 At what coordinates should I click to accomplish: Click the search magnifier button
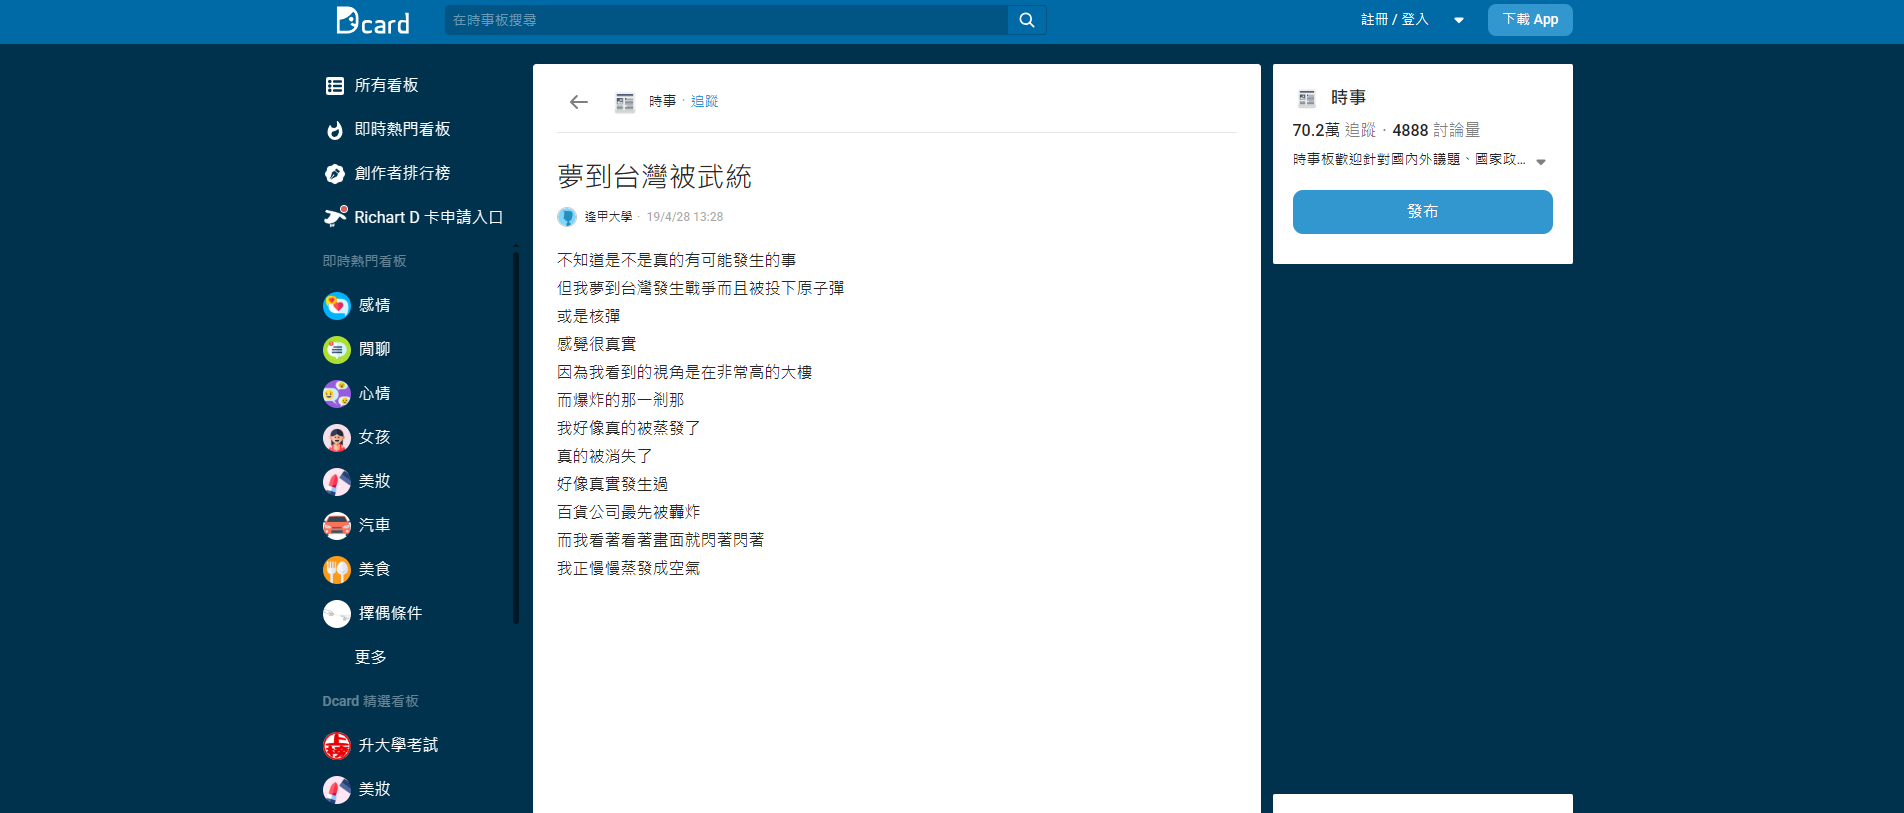coord(1026,20)
